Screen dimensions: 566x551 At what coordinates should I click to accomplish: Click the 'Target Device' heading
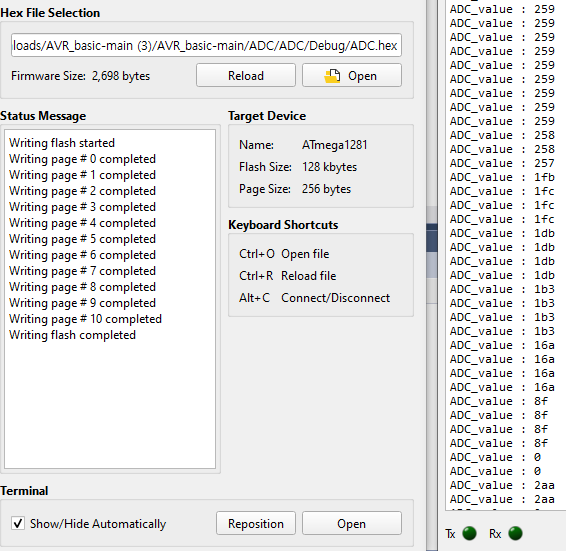267,116
